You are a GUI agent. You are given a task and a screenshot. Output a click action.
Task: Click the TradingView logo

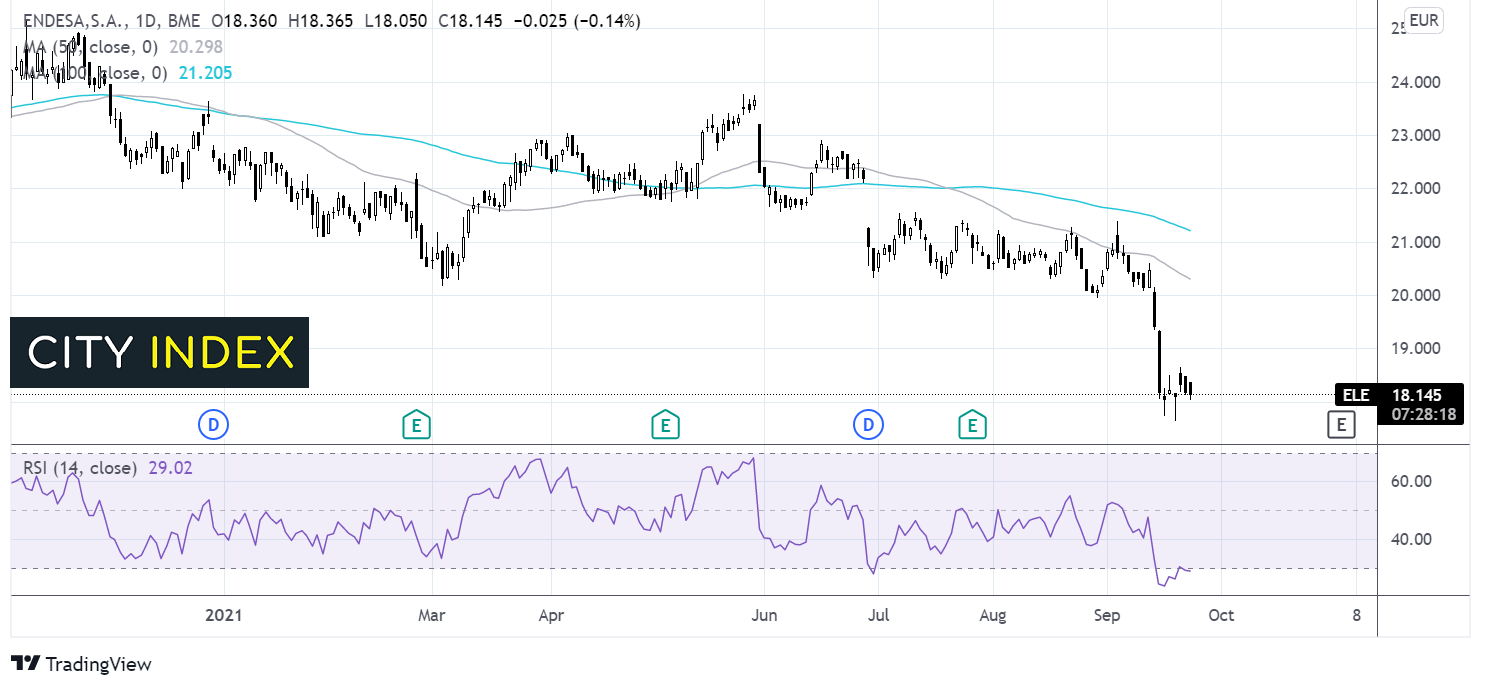pyautogui.click(x=81, y=664)
